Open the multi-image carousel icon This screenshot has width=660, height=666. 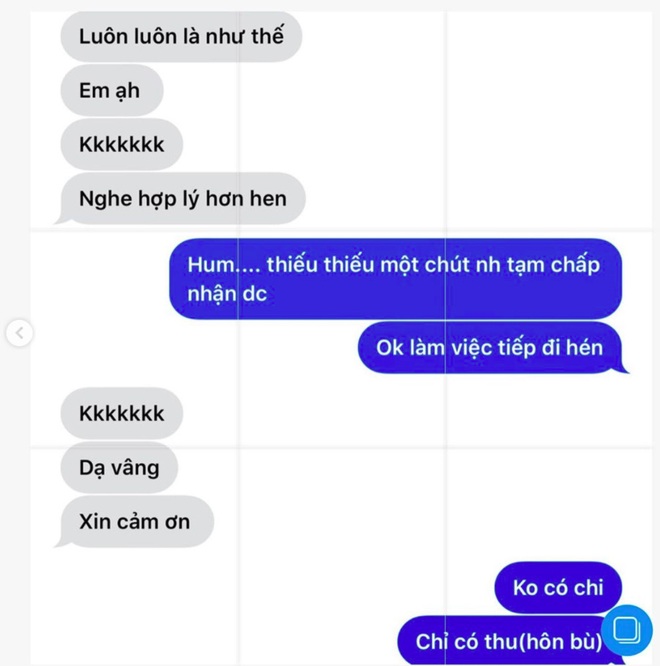[627, 630]
